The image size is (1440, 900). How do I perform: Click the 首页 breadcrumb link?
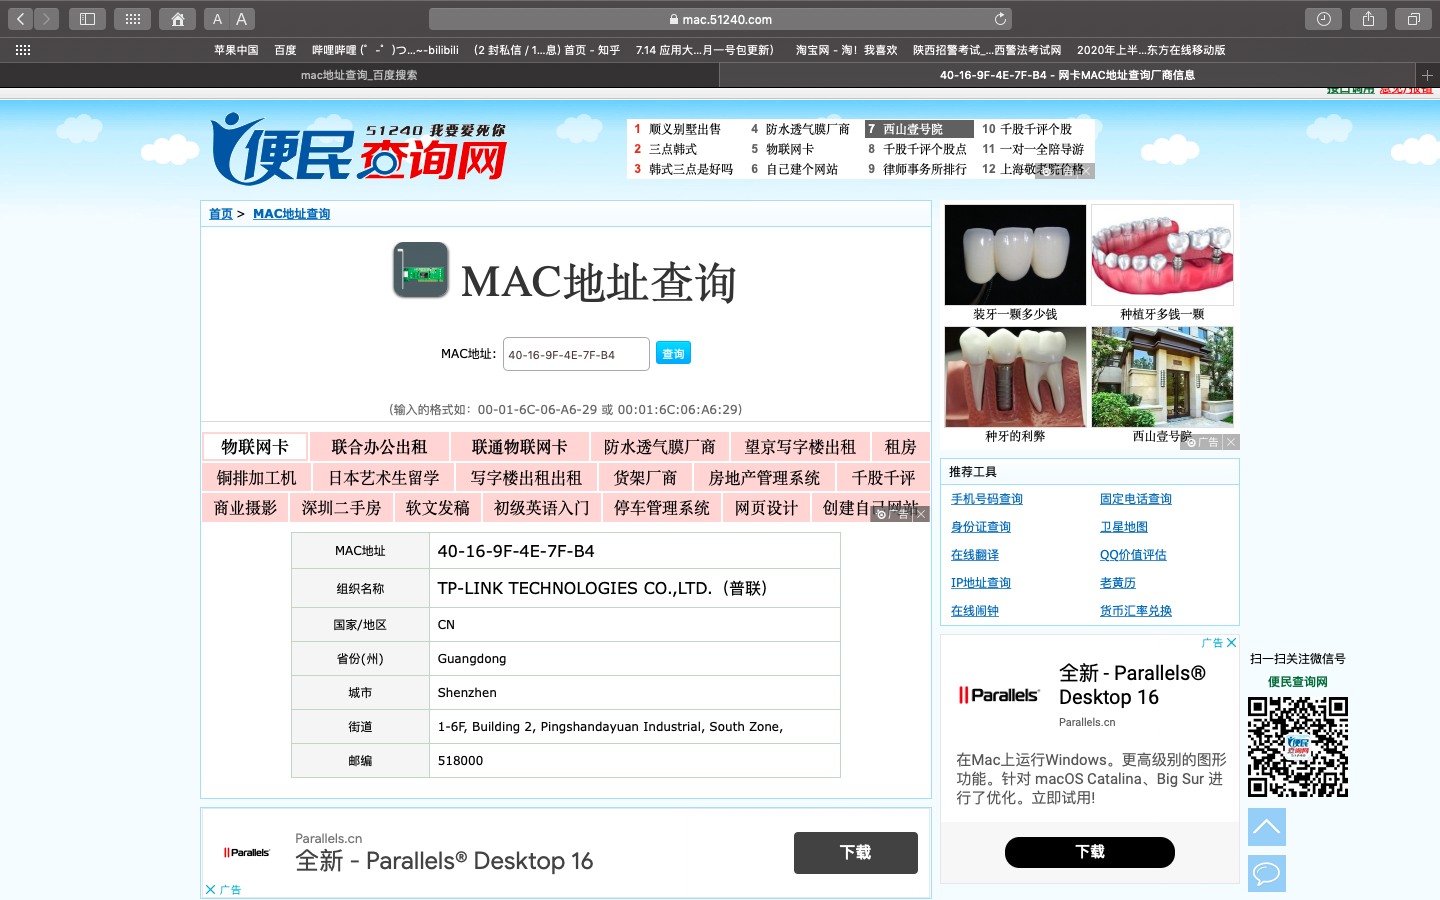(x=220, y=214)
